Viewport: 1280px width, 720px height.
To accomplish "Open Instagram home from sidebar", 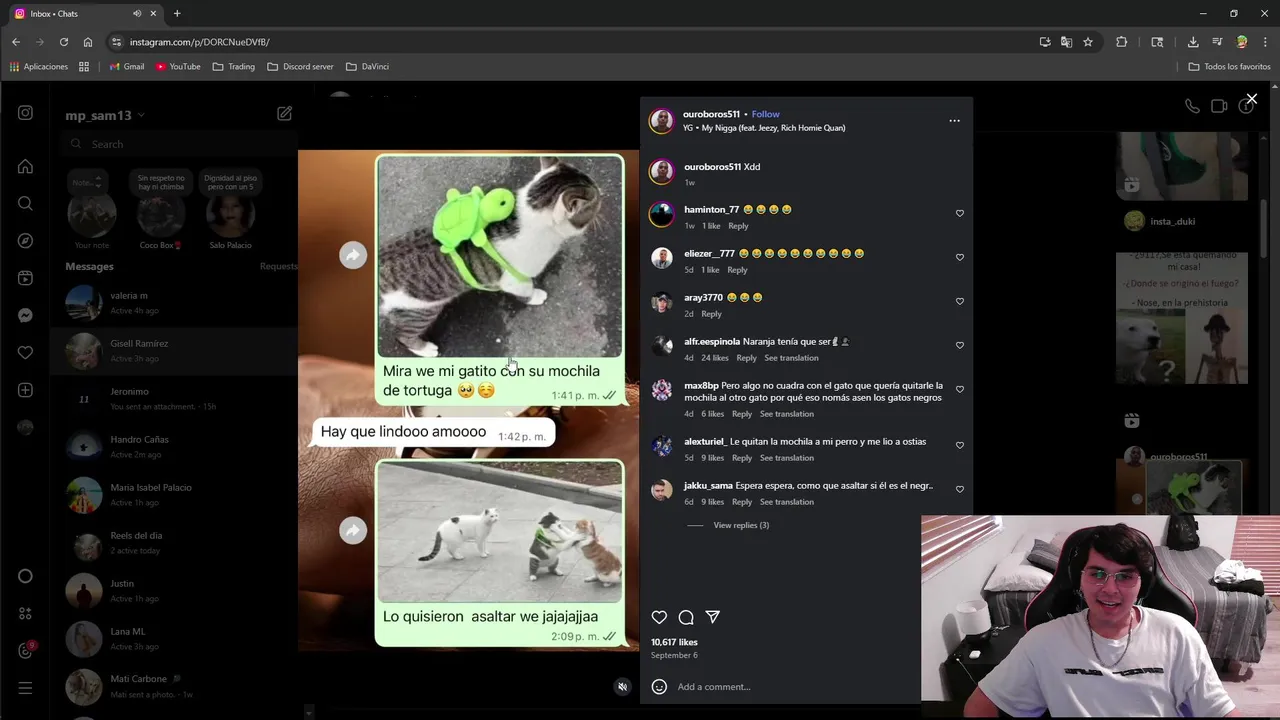I will point(25,166).
